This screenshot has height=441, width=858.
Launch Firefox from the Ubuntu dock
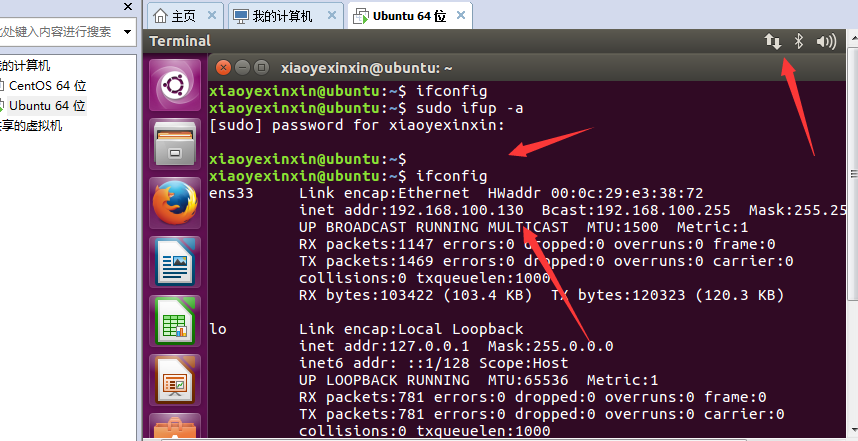tap(175, 203)
